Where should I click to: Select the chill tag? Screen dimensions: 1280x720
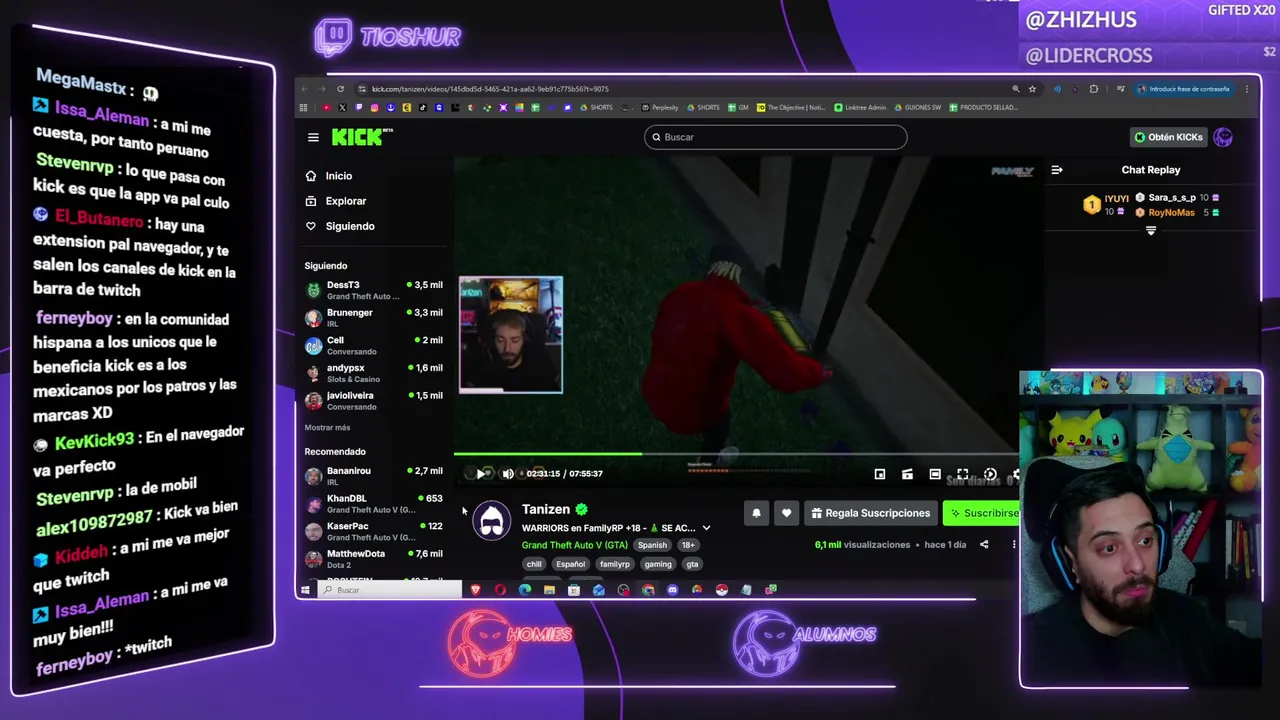click(x=534, y=564)
